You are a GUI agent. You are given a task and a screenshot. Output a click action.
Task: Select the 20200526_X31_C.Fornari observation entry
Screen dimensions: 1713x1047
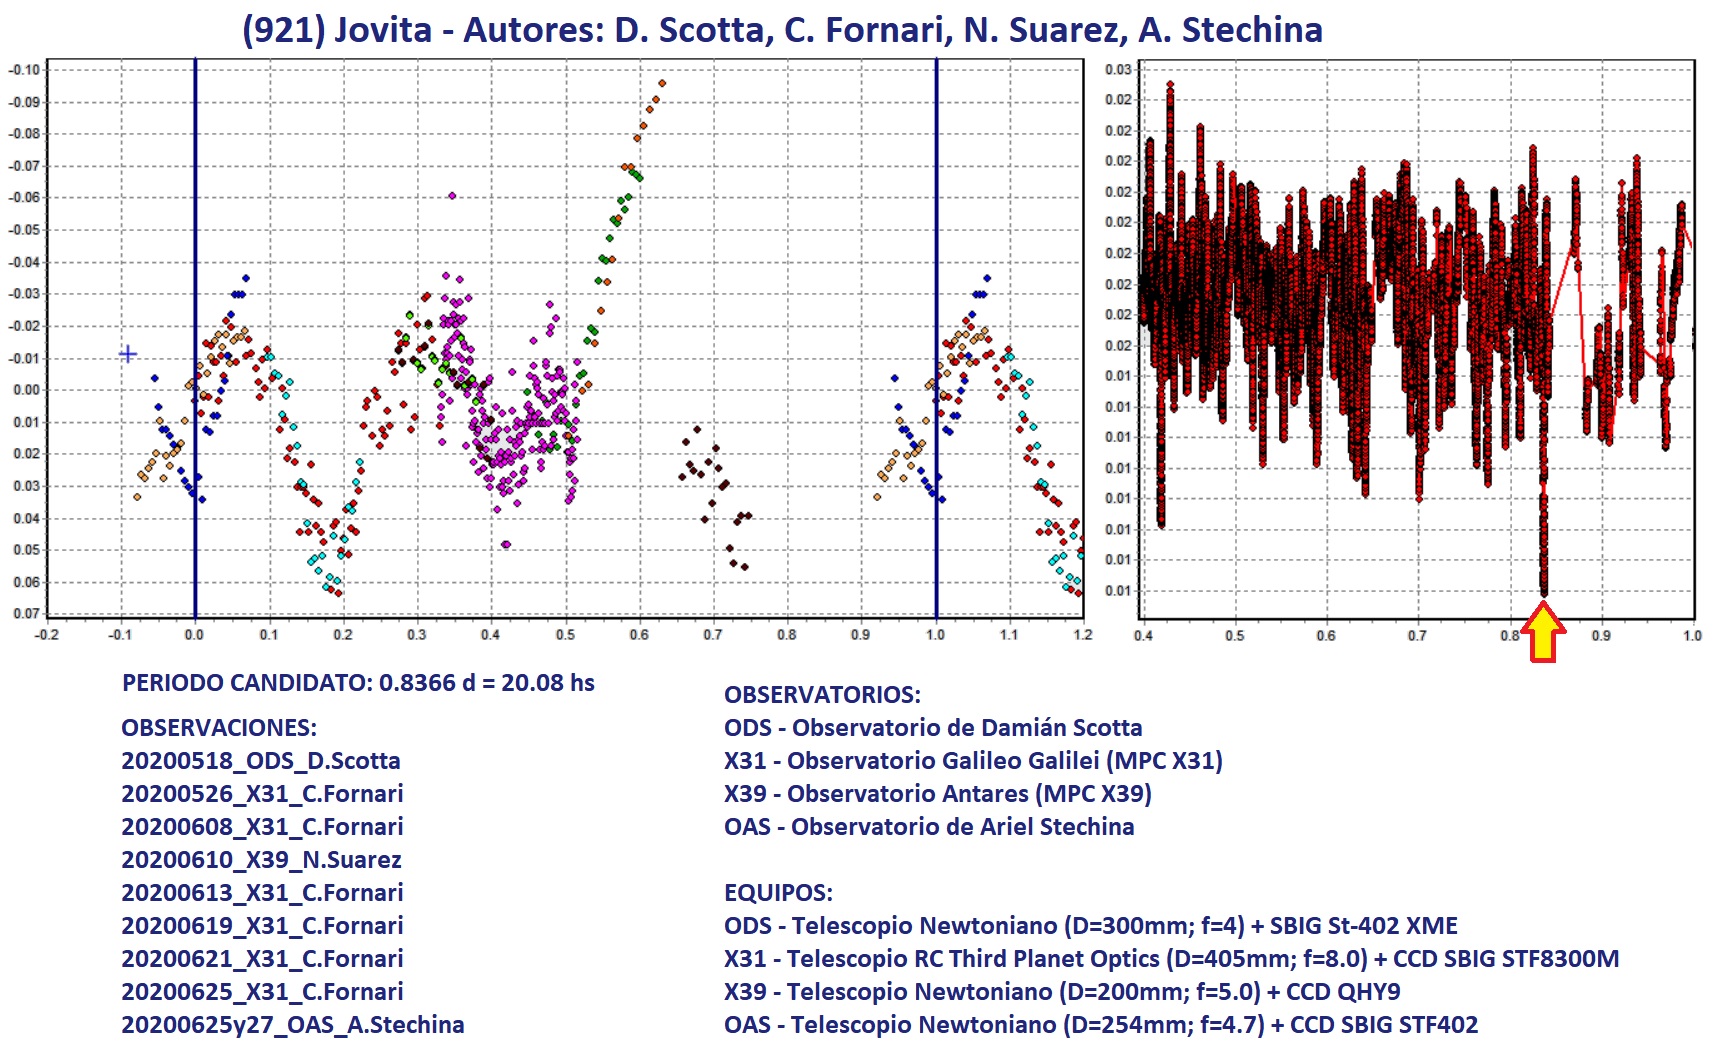click(x=262, y=794)
